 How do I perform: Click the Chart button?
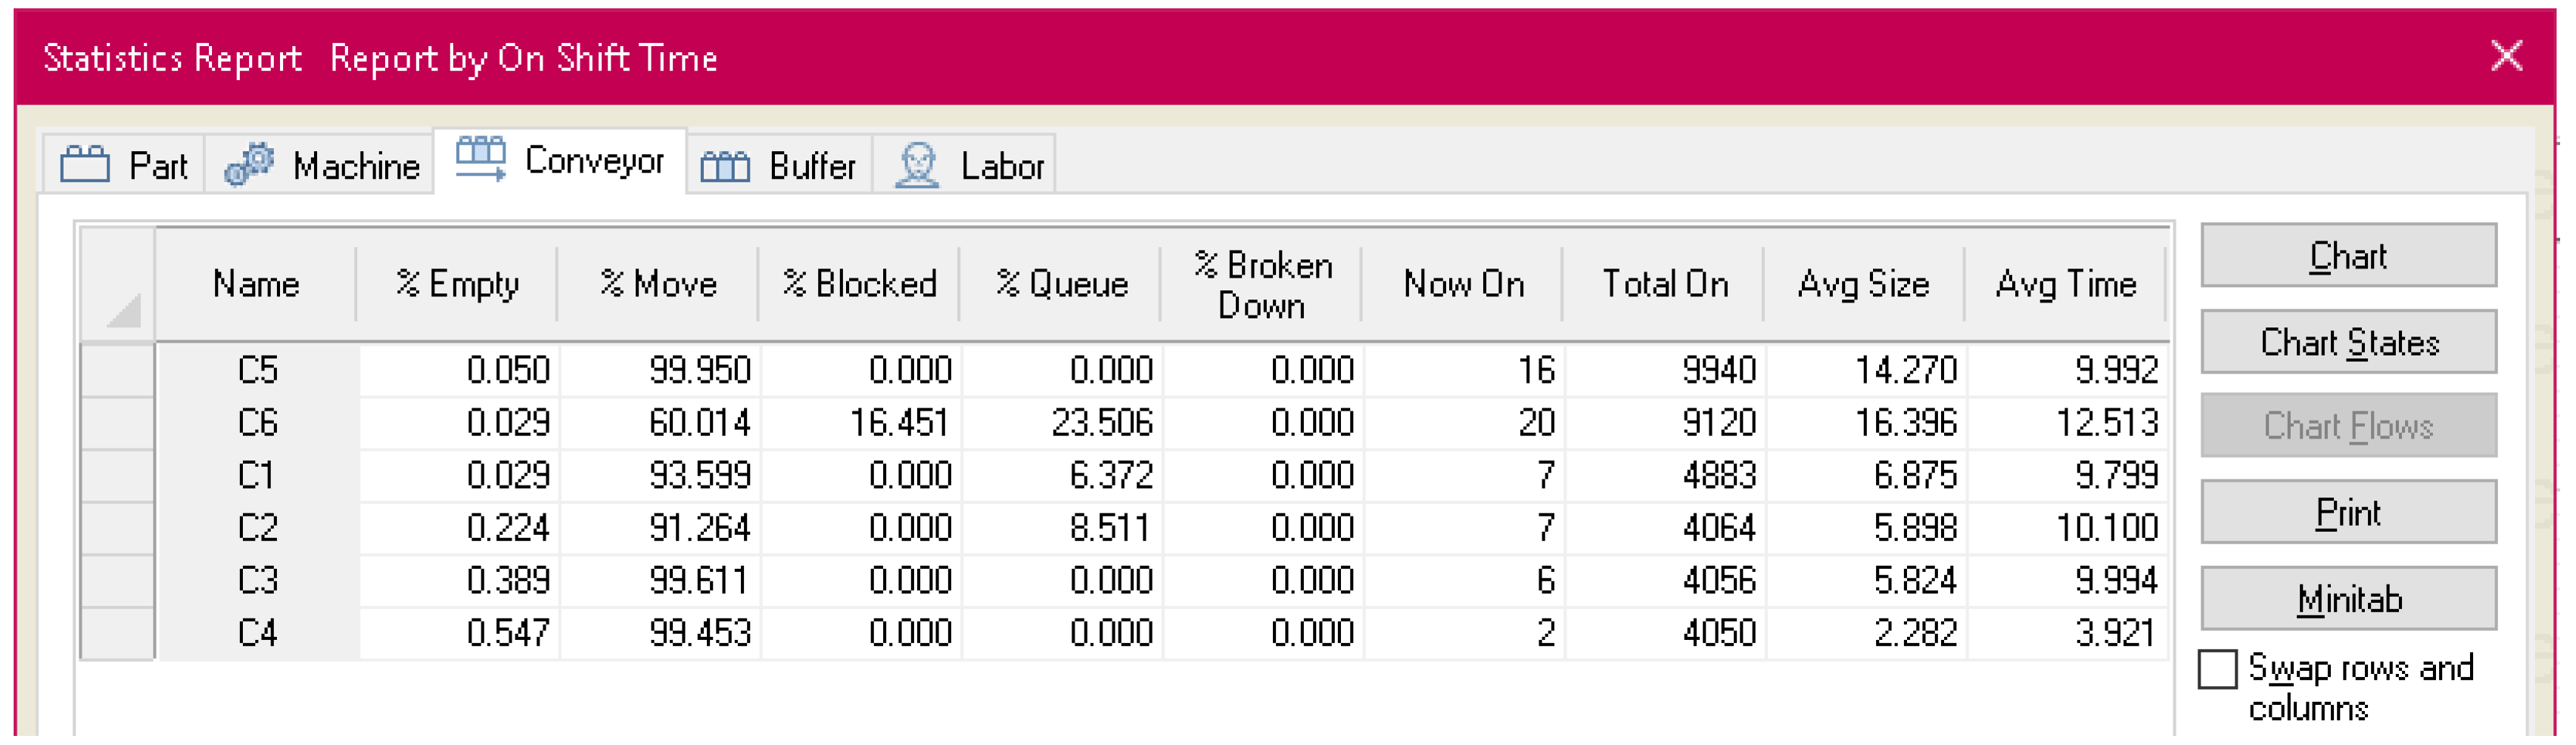pos(2348,257)
